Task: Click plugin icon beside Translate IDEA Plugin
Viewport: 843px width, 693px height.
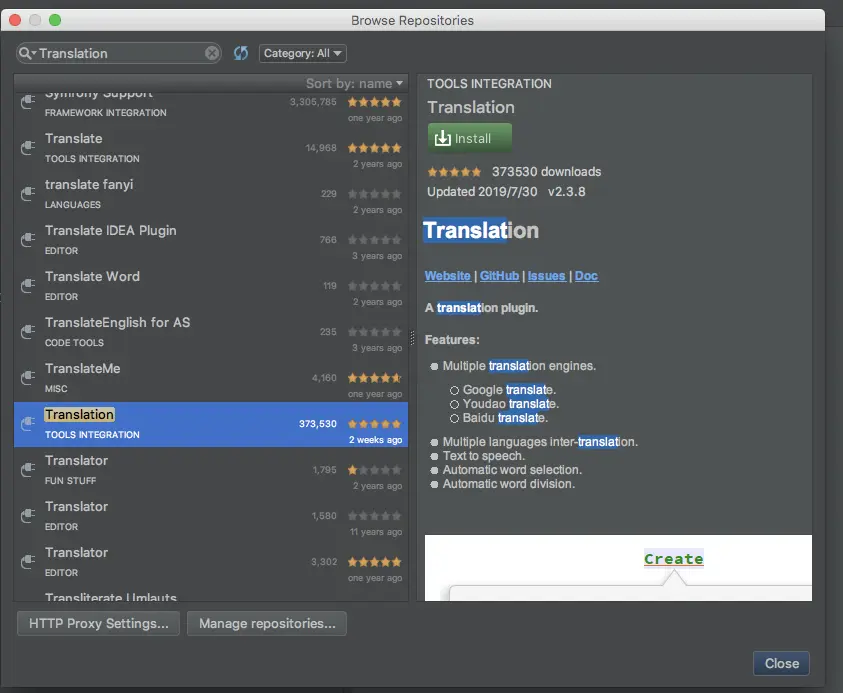Action: (27, 240)
